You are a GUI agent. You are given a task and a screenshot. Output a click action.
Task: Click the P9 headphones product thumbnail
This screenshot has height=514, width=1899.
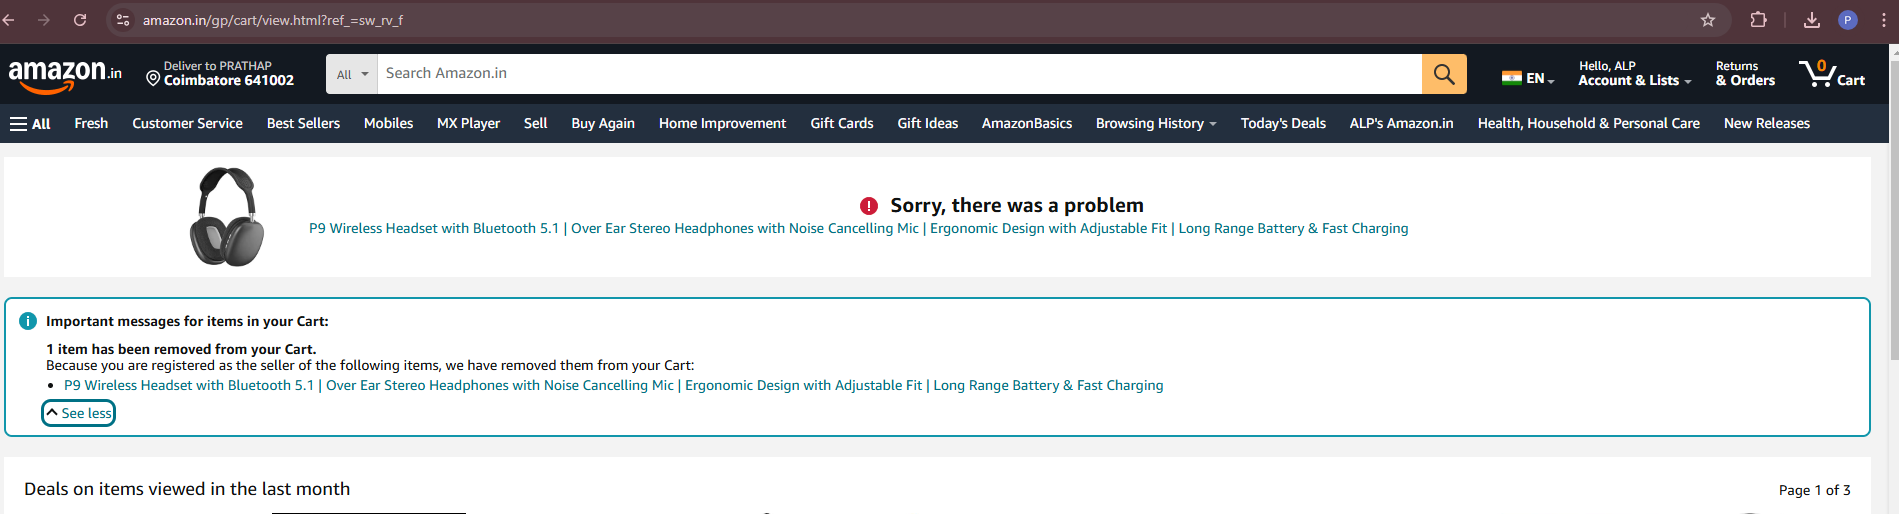(227, 216)
